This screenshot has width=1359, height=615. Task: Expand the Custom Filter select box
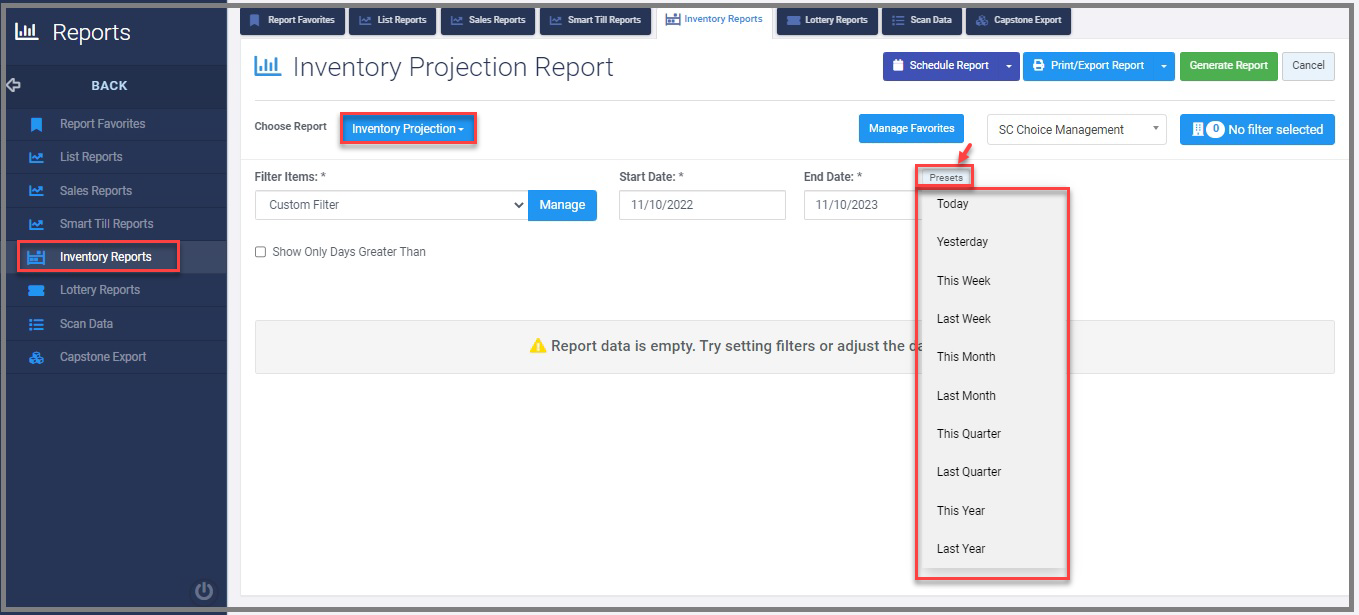[x=391, y=205]
